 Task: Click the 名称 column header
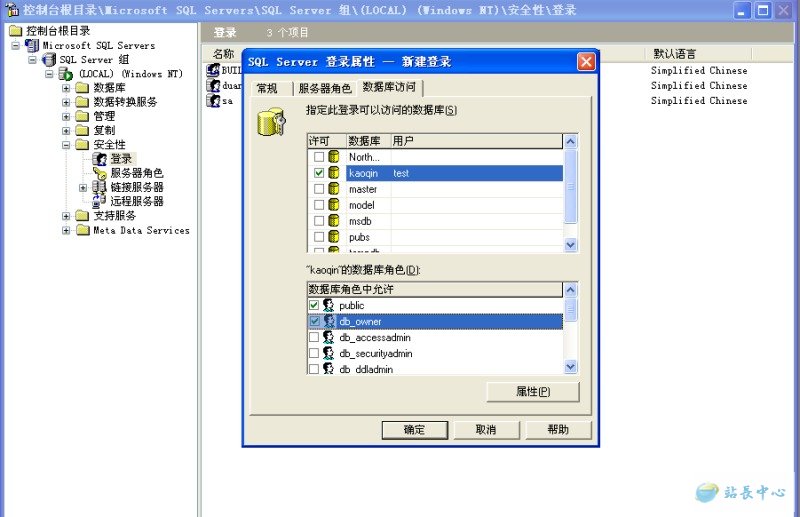pyautogui.click(x=223, y=54)
